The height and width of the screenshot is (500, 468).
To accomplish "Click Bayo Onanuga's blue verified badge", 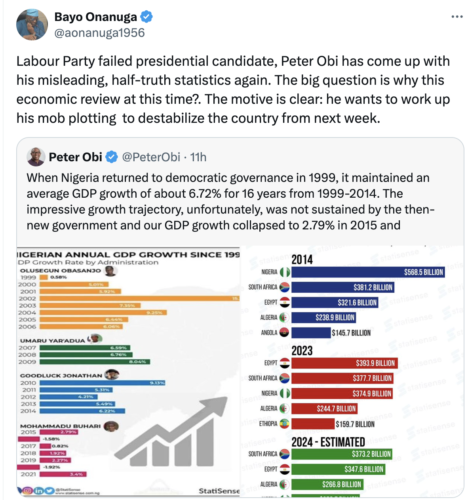I will pos(146,17).
